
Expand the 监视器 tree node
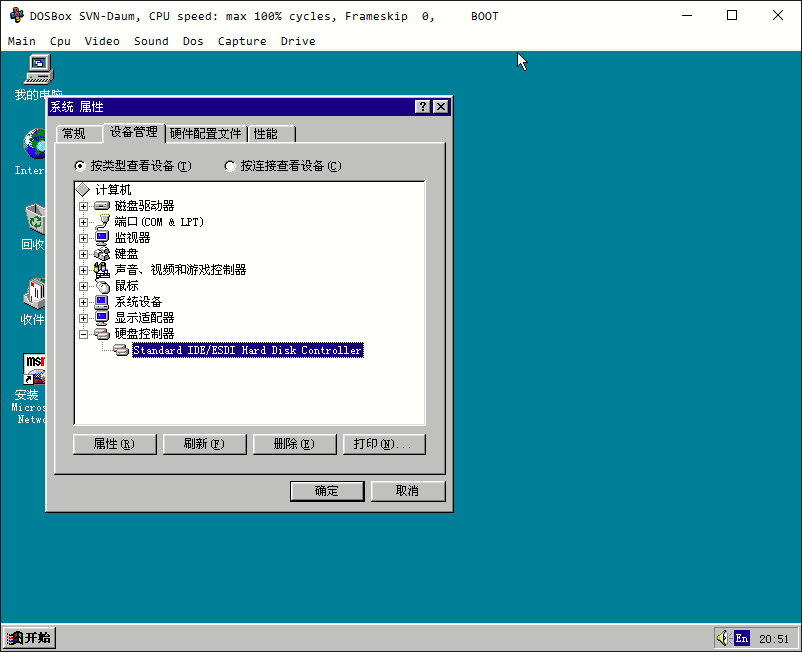click(83, 238)
